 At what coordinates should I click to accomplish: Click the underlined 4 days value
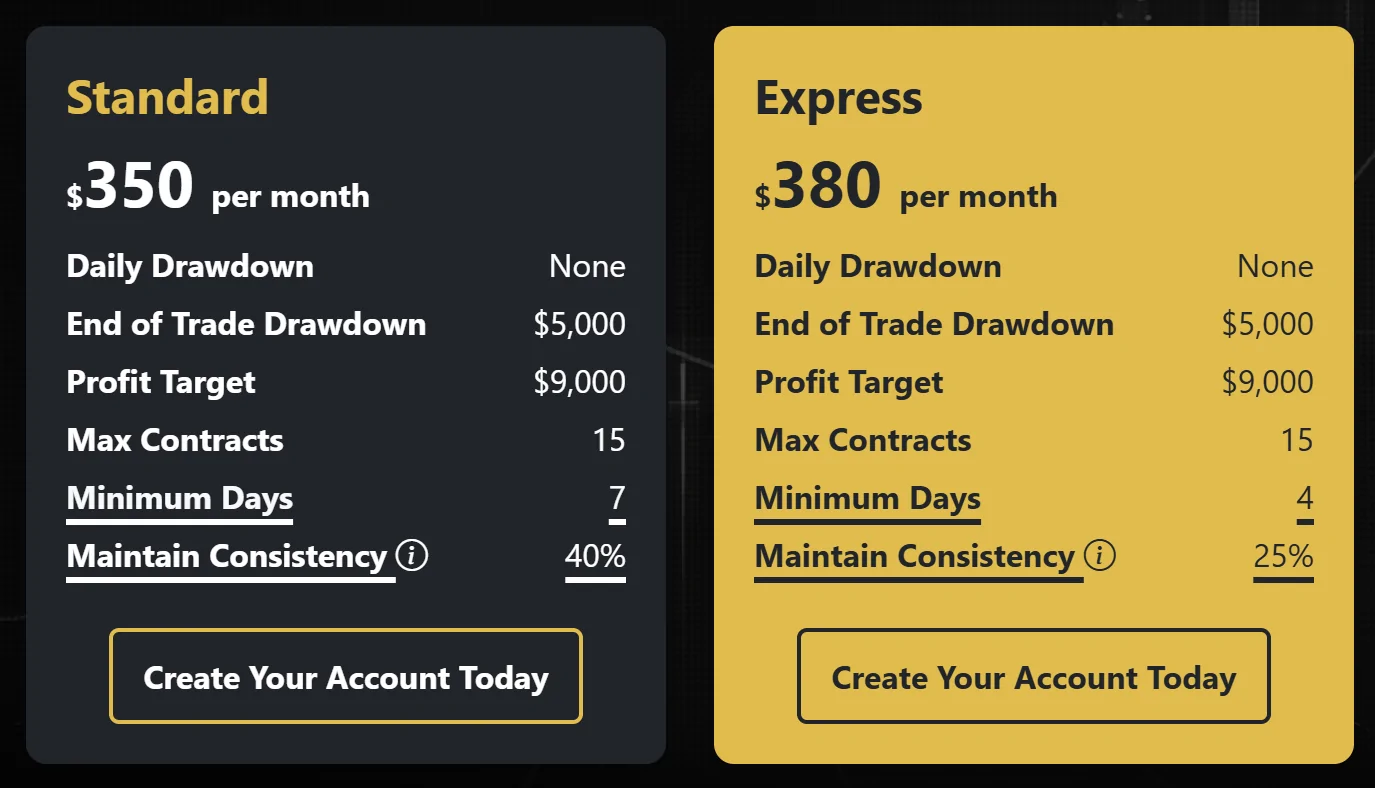(x=1305, y=498)
